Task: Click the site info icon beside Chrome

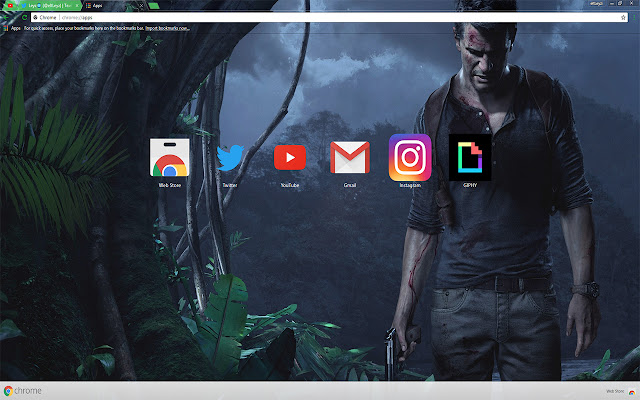Action: [x=36, y=18]
